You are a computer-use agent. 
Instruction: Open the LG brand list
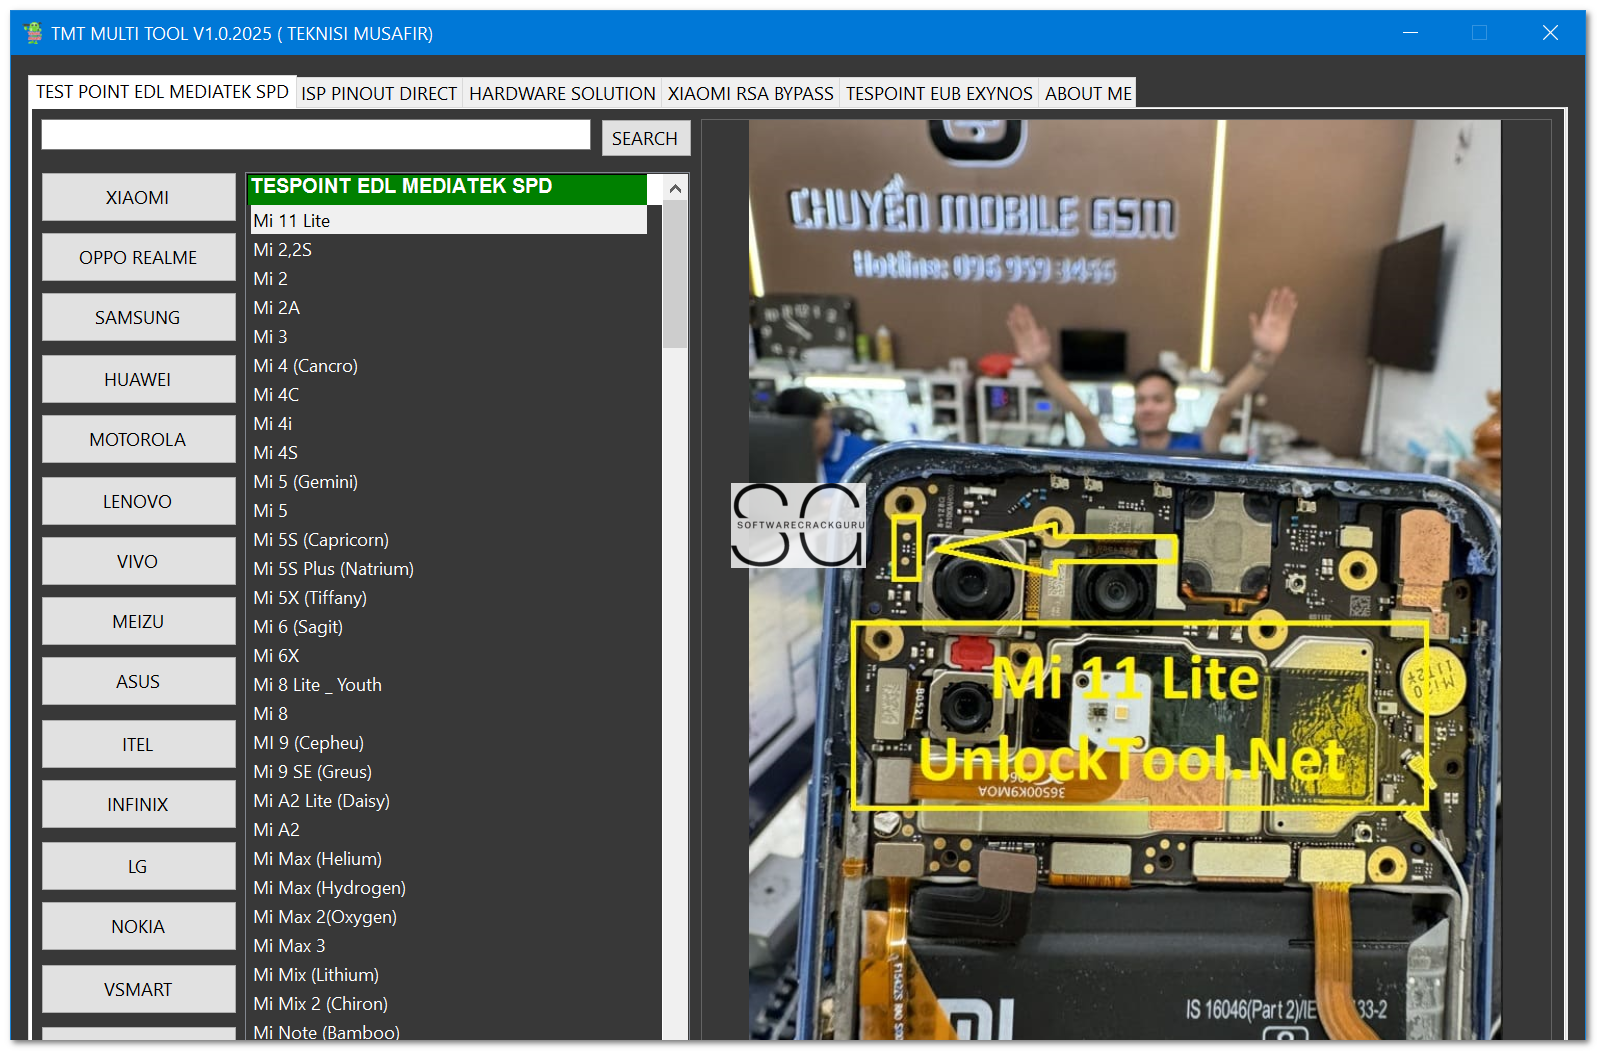pos(138,866)
